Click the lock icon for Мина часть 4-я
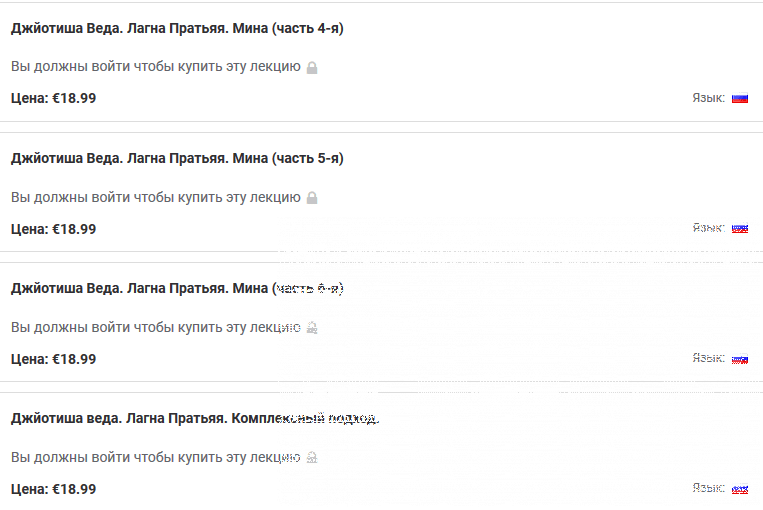The width and height of the screenshot is (763, 510). [x=312, y=68]
